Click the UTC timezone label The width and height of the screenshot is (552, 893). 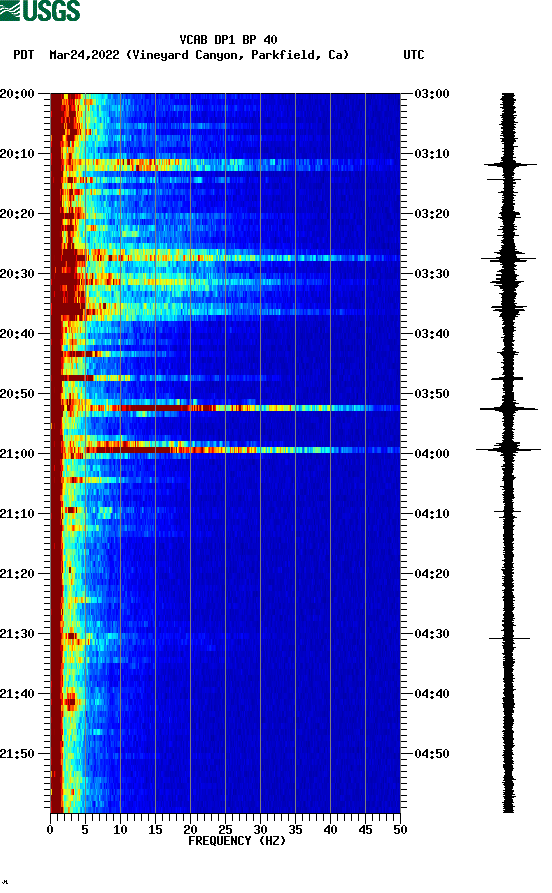click(x=414, y=55)
